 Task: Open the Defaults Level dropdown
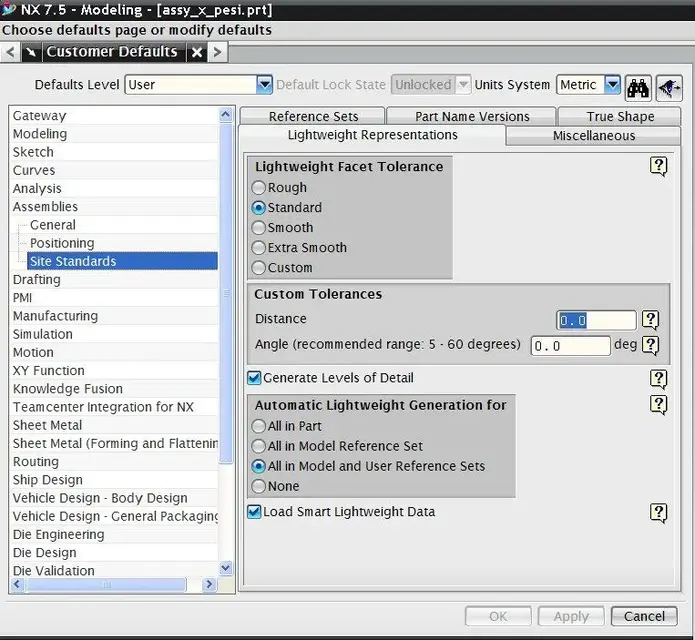[264, 84]
